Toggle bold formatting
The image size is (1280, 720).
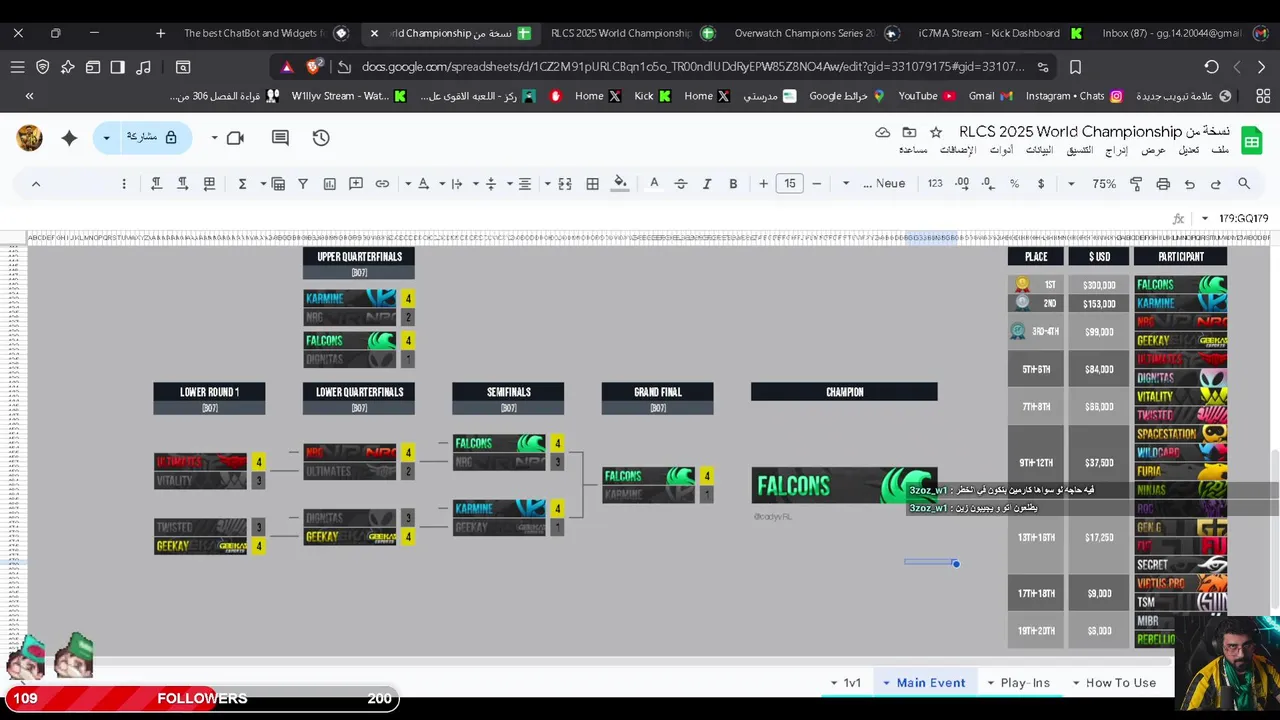tap(733, 184)
